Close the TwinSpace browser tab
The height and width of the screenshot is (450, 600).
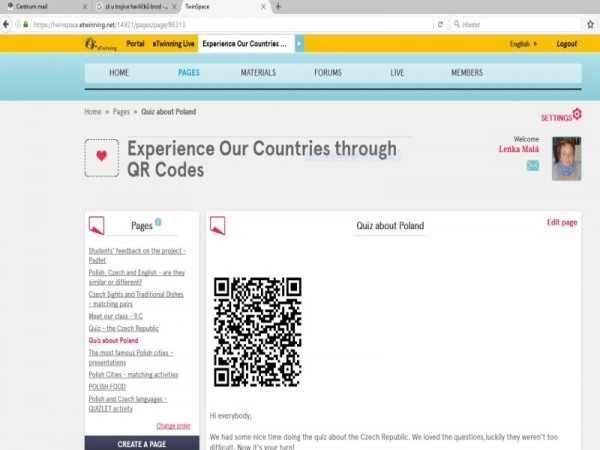(x=263, y=7)
